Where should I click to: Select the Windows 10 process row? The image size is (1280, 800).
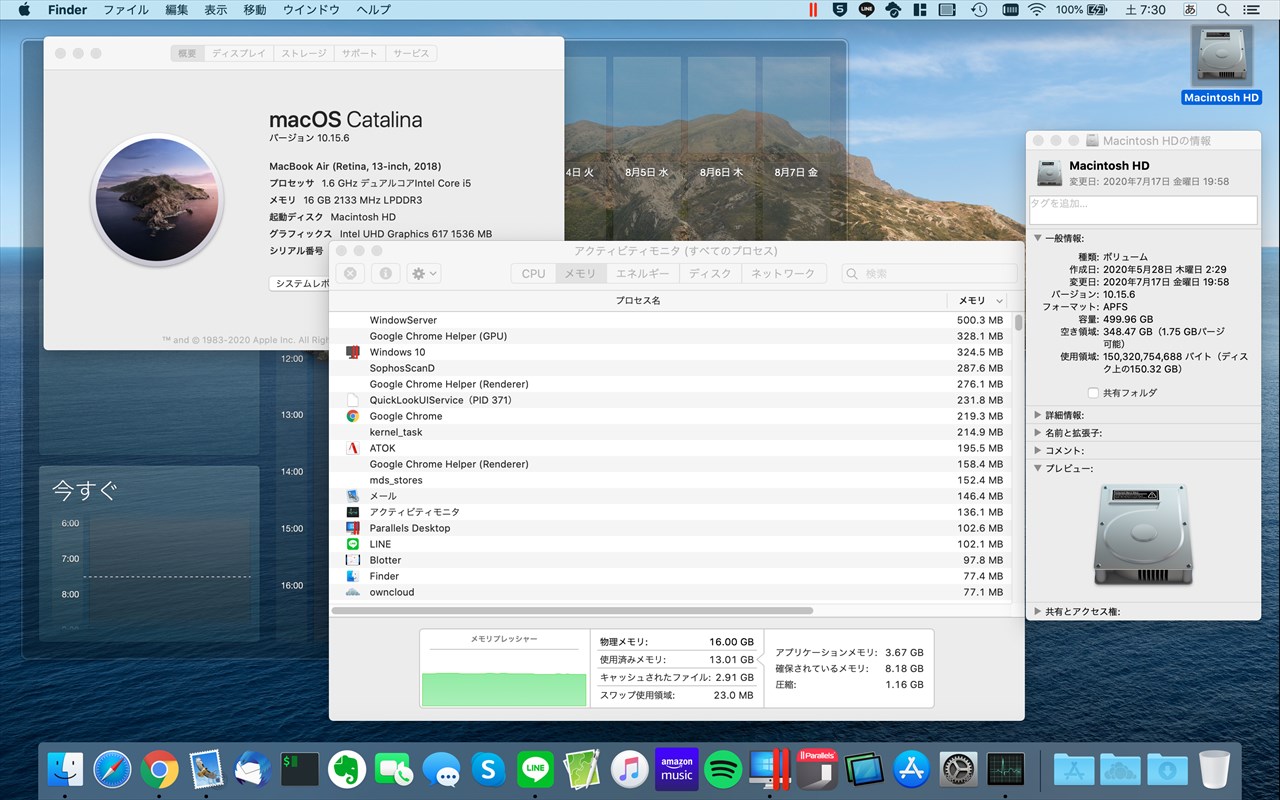tap(670, 352)
